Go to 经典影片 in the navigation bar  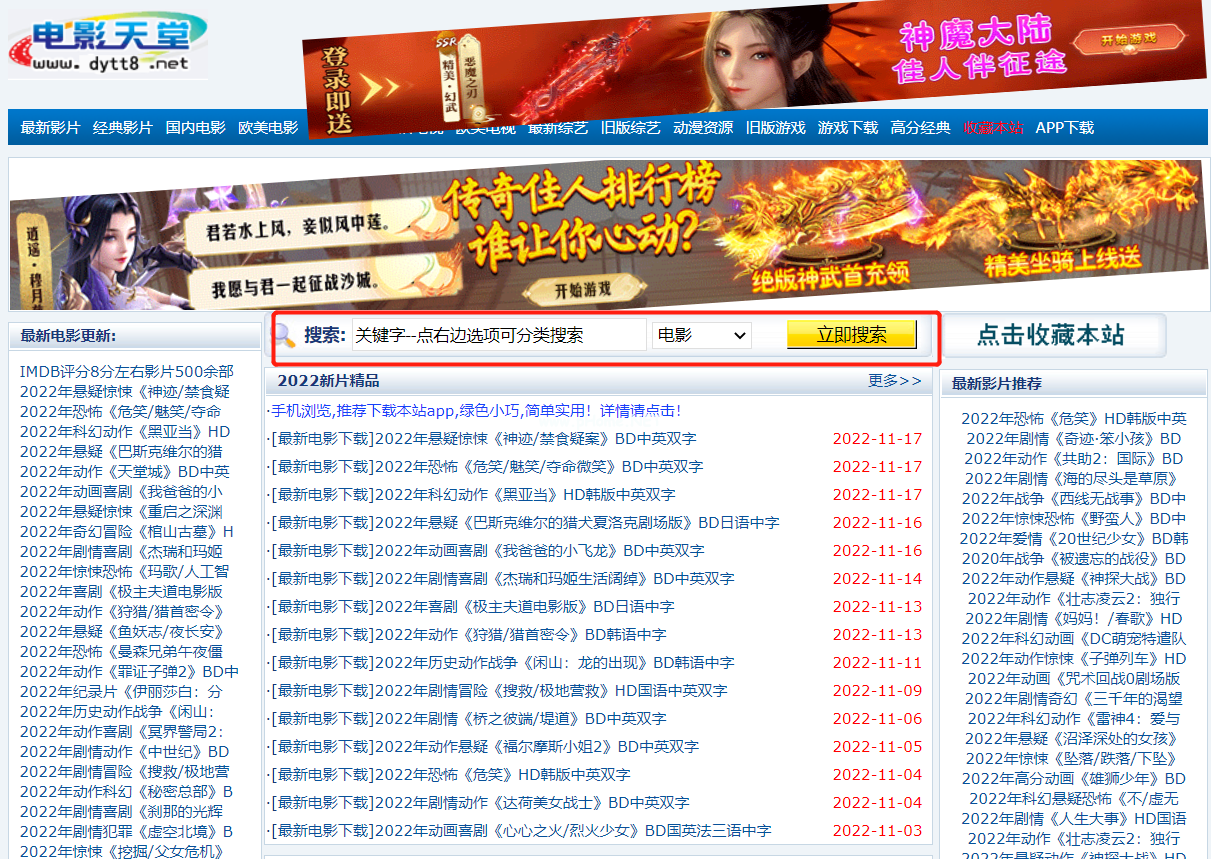coord(122,128)
